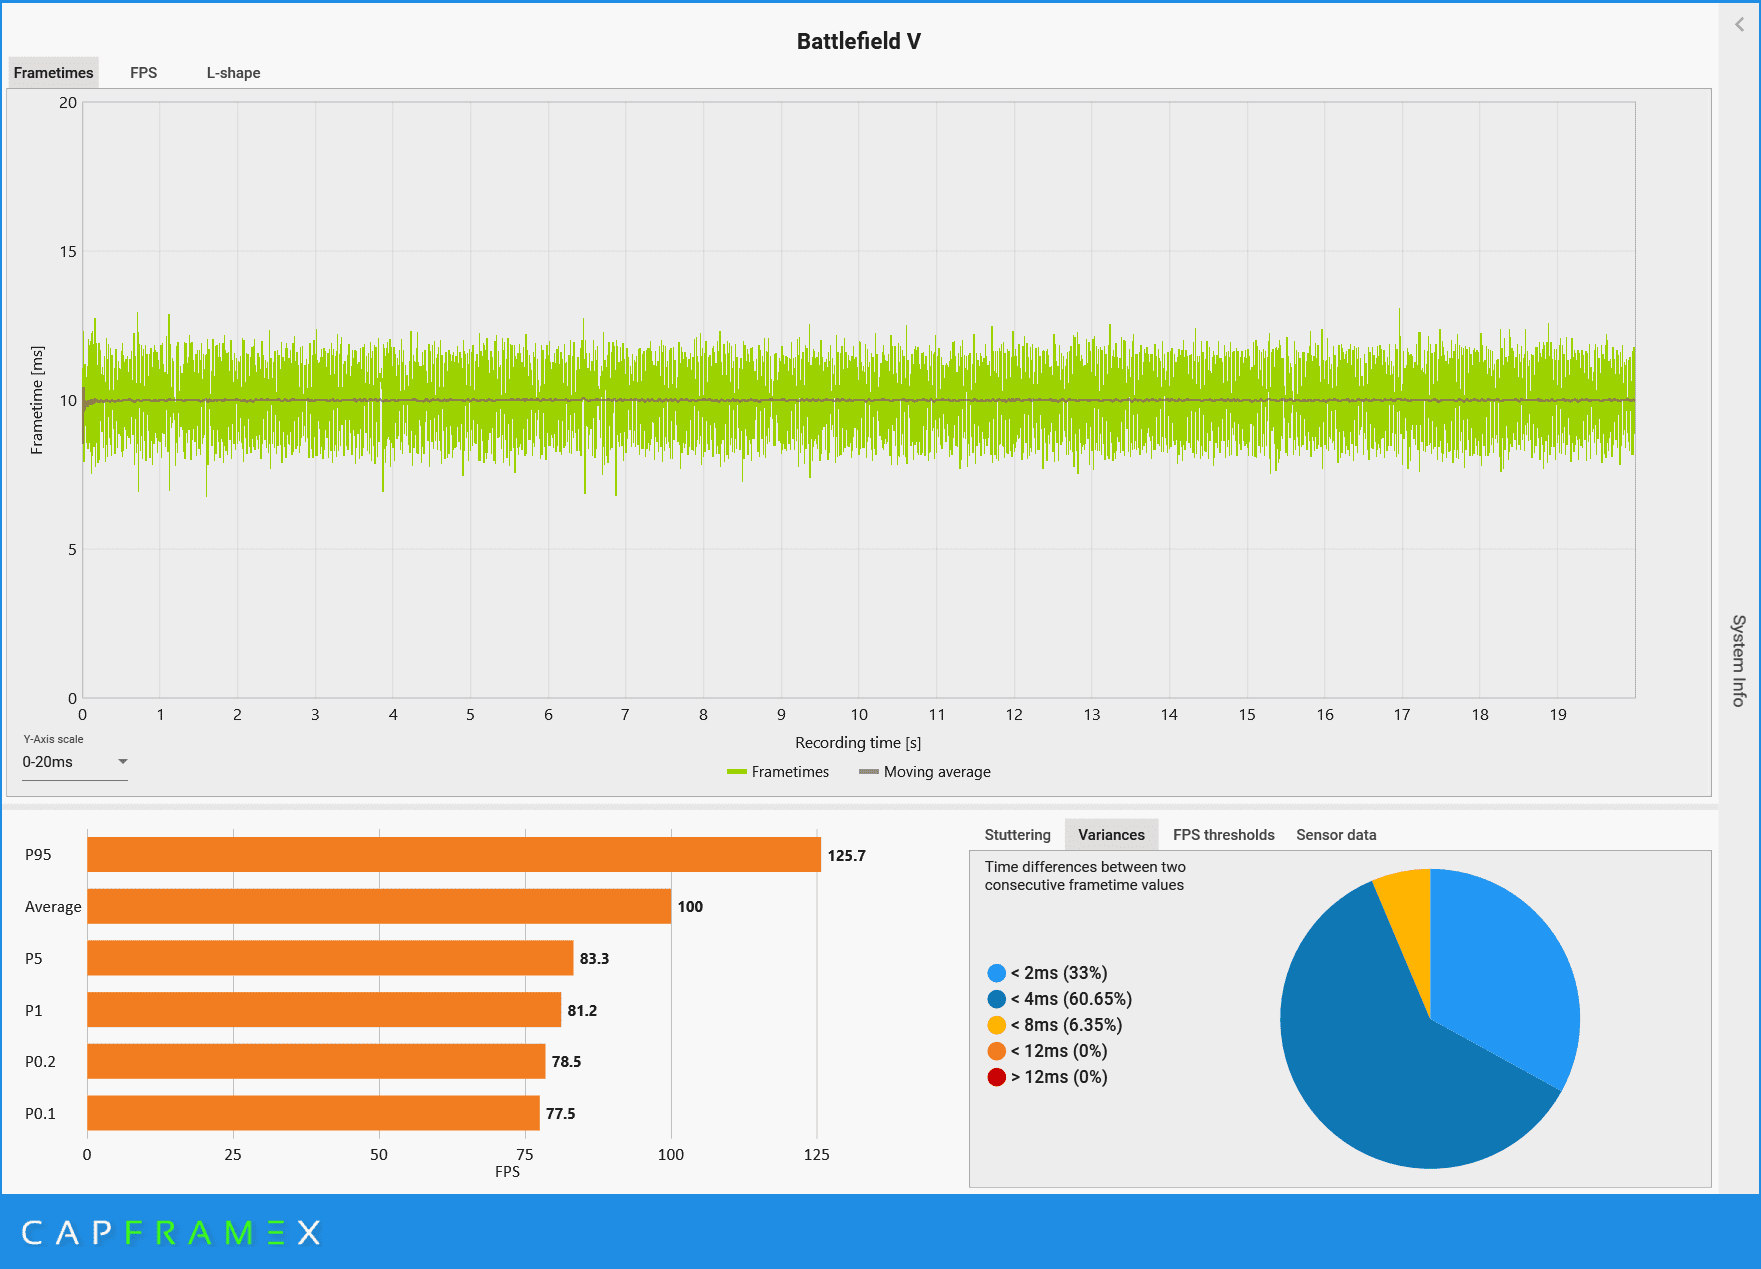This screenshot has width=1761, height=1269.
Task: Click the CapFrameX logo in footer
Action: click(x=171, y=1232)
